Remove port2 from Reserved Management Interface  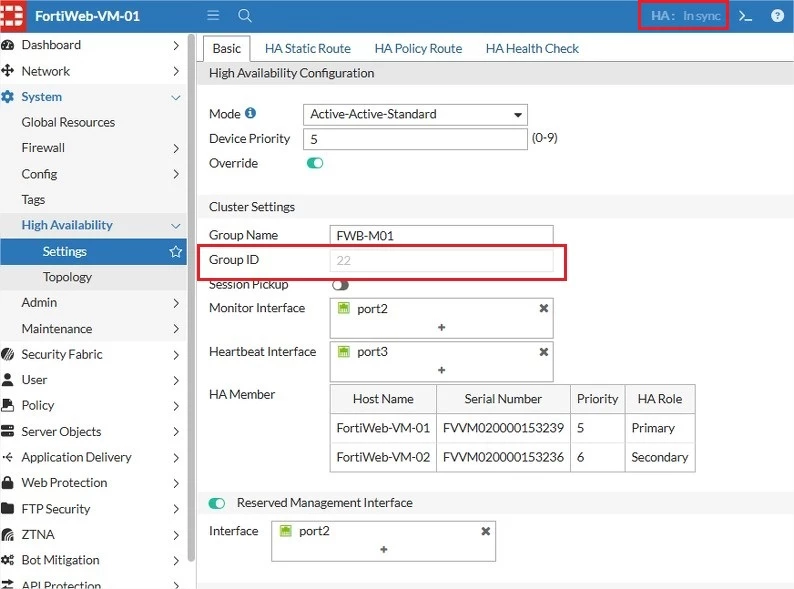486,531
